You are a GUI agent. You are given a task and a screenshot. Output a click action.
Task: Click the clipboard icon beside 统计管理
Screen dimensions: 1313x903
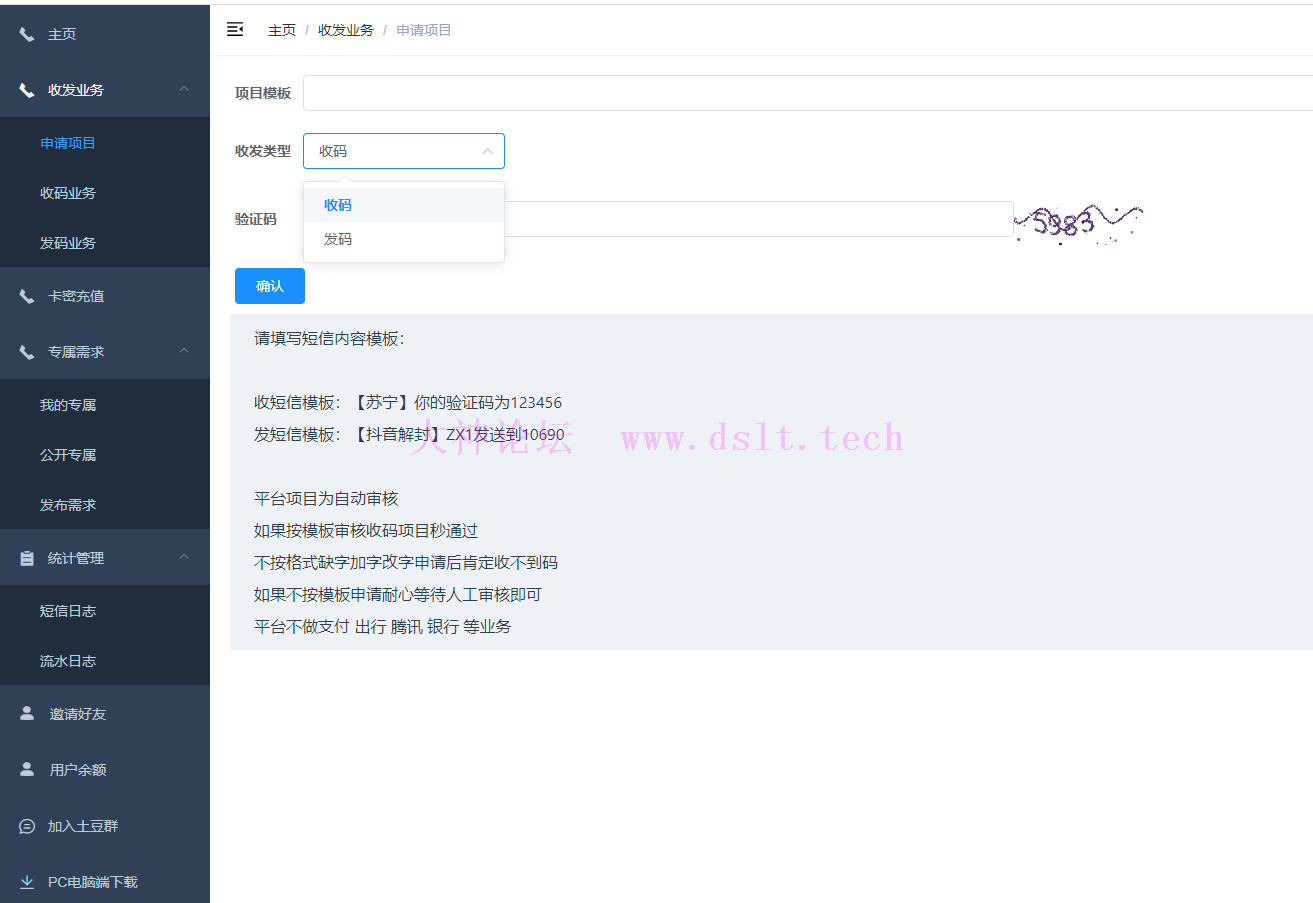27,558
